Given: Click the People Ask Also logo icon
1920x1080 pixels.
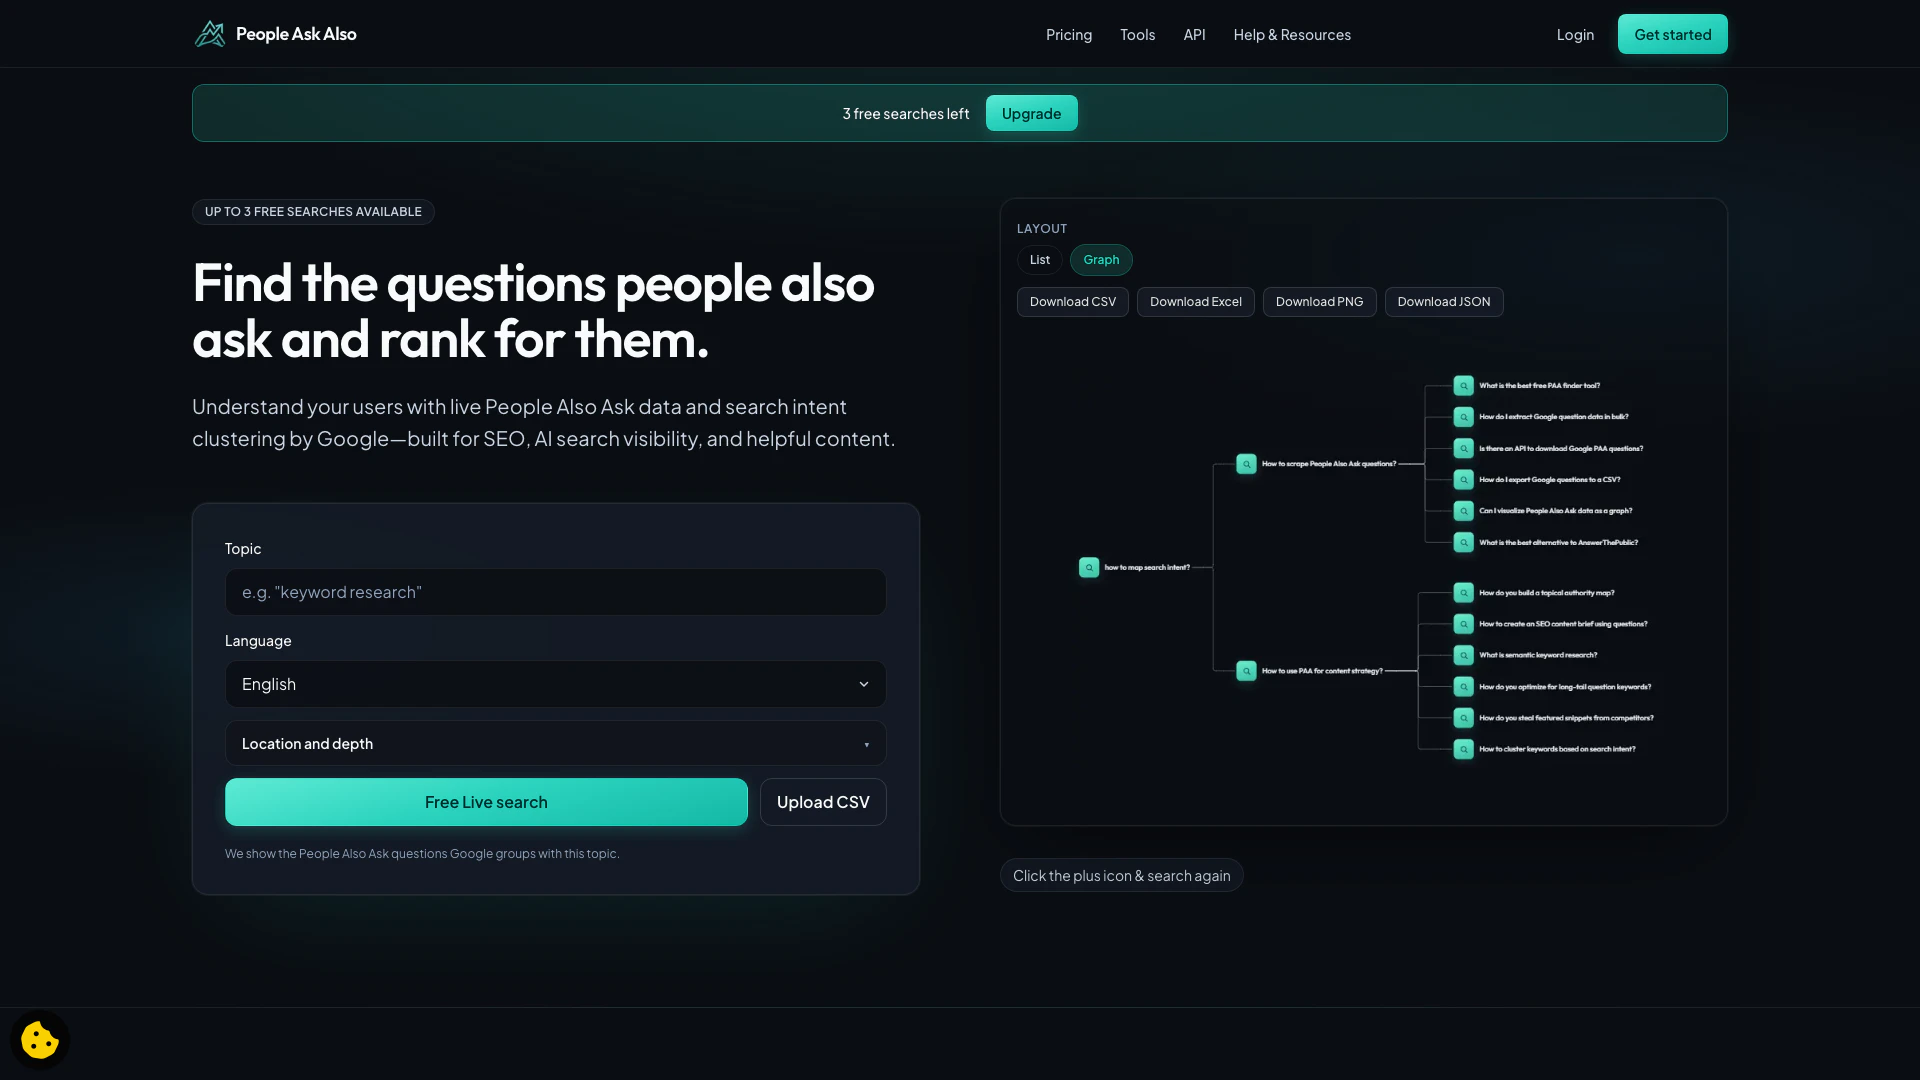Looking at the screenshot, I should pos(210,34).
